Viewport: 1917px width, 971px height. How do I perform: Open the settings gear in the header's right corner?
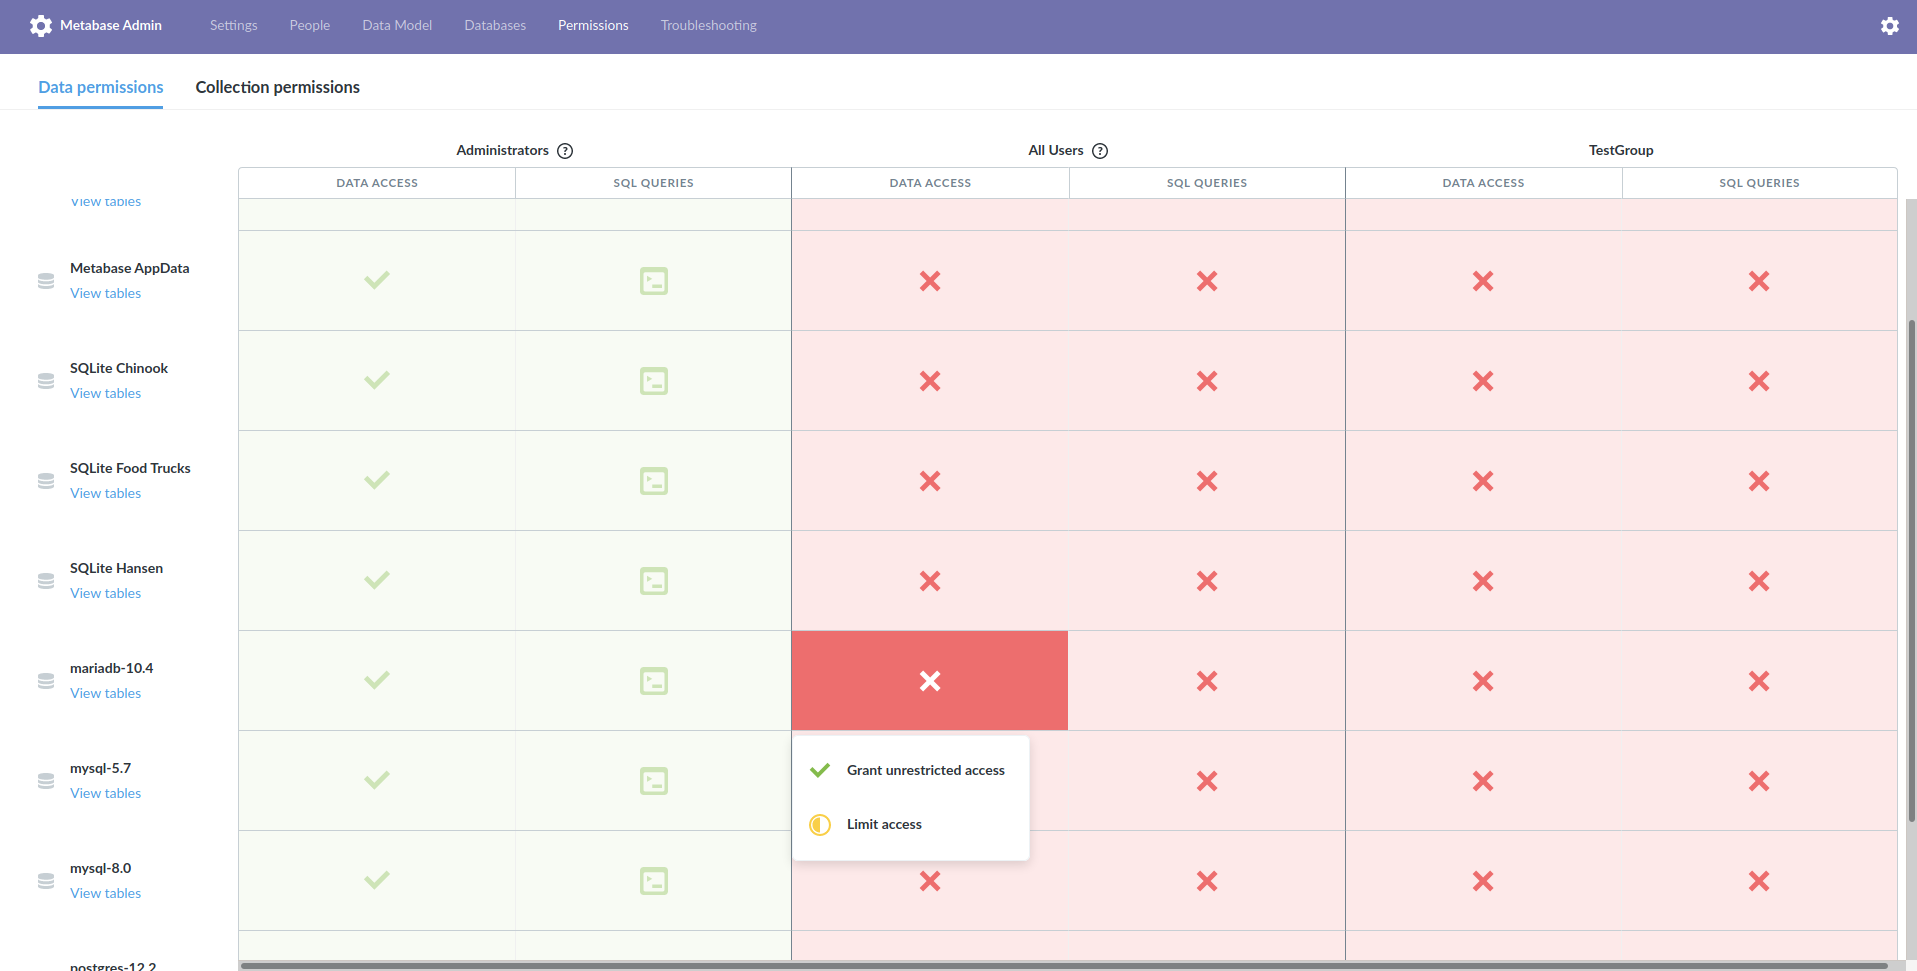tap(1889, 26)
